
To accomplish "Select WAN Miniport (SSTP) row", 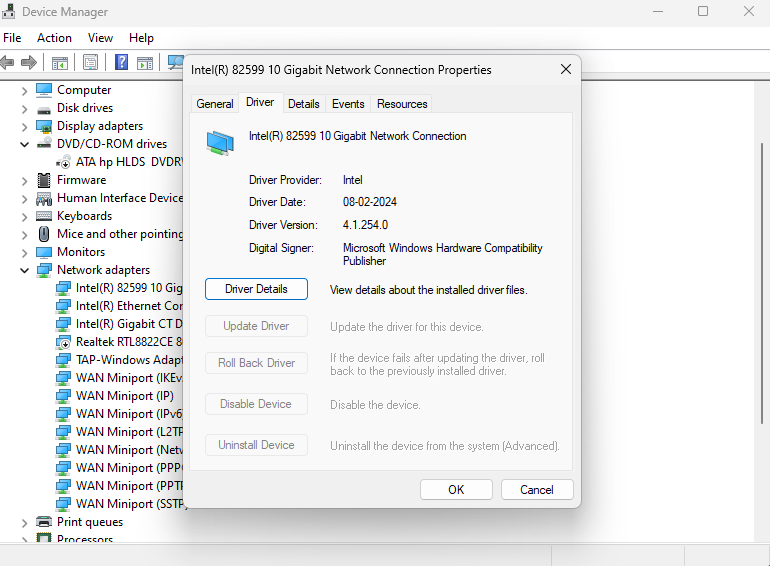I will [119, 504].
